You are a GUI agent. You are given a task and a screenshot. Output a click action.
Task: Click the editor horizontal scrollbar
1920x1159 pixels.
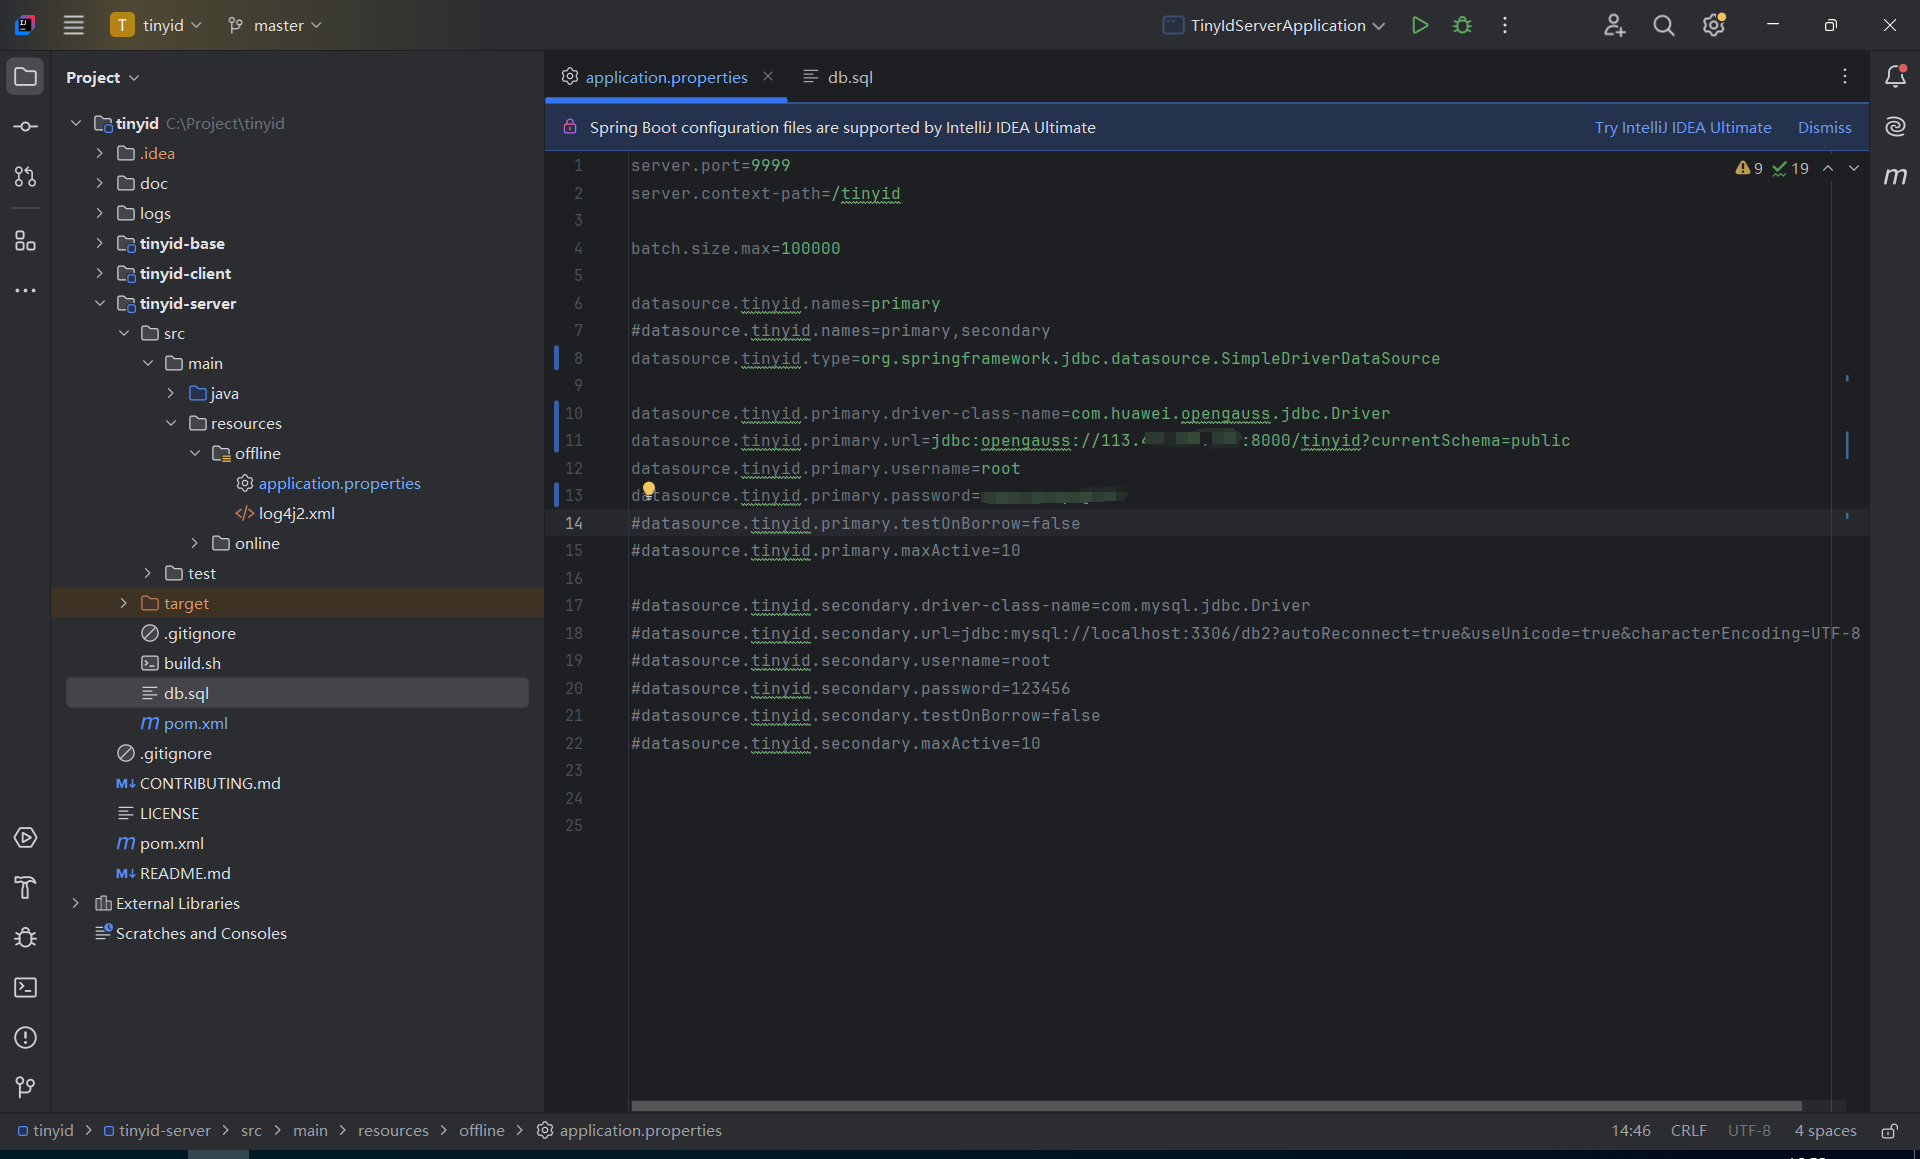[1215, 1106]
